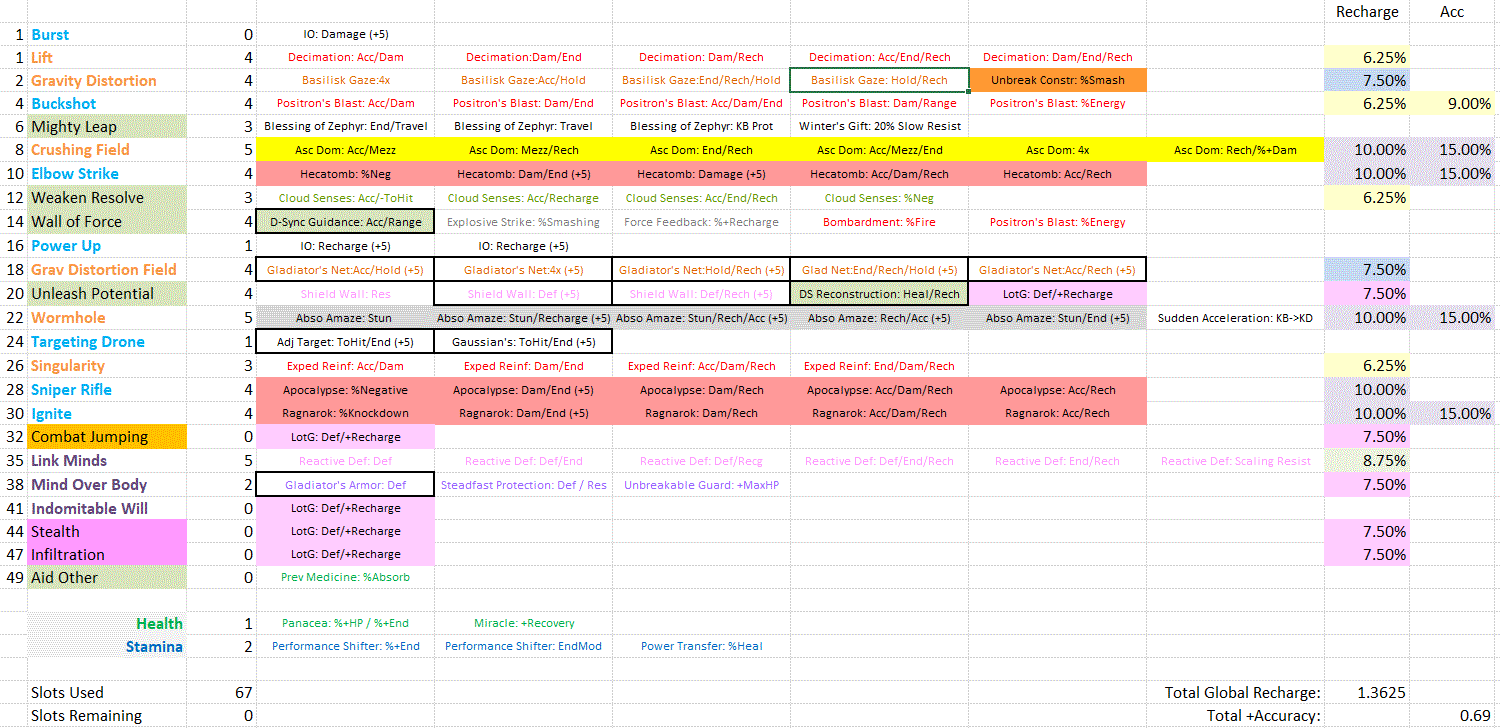Click the yellow Asc Dom: Rech/%+Dam cell
1500x728 pixels.
point(1235,150)
